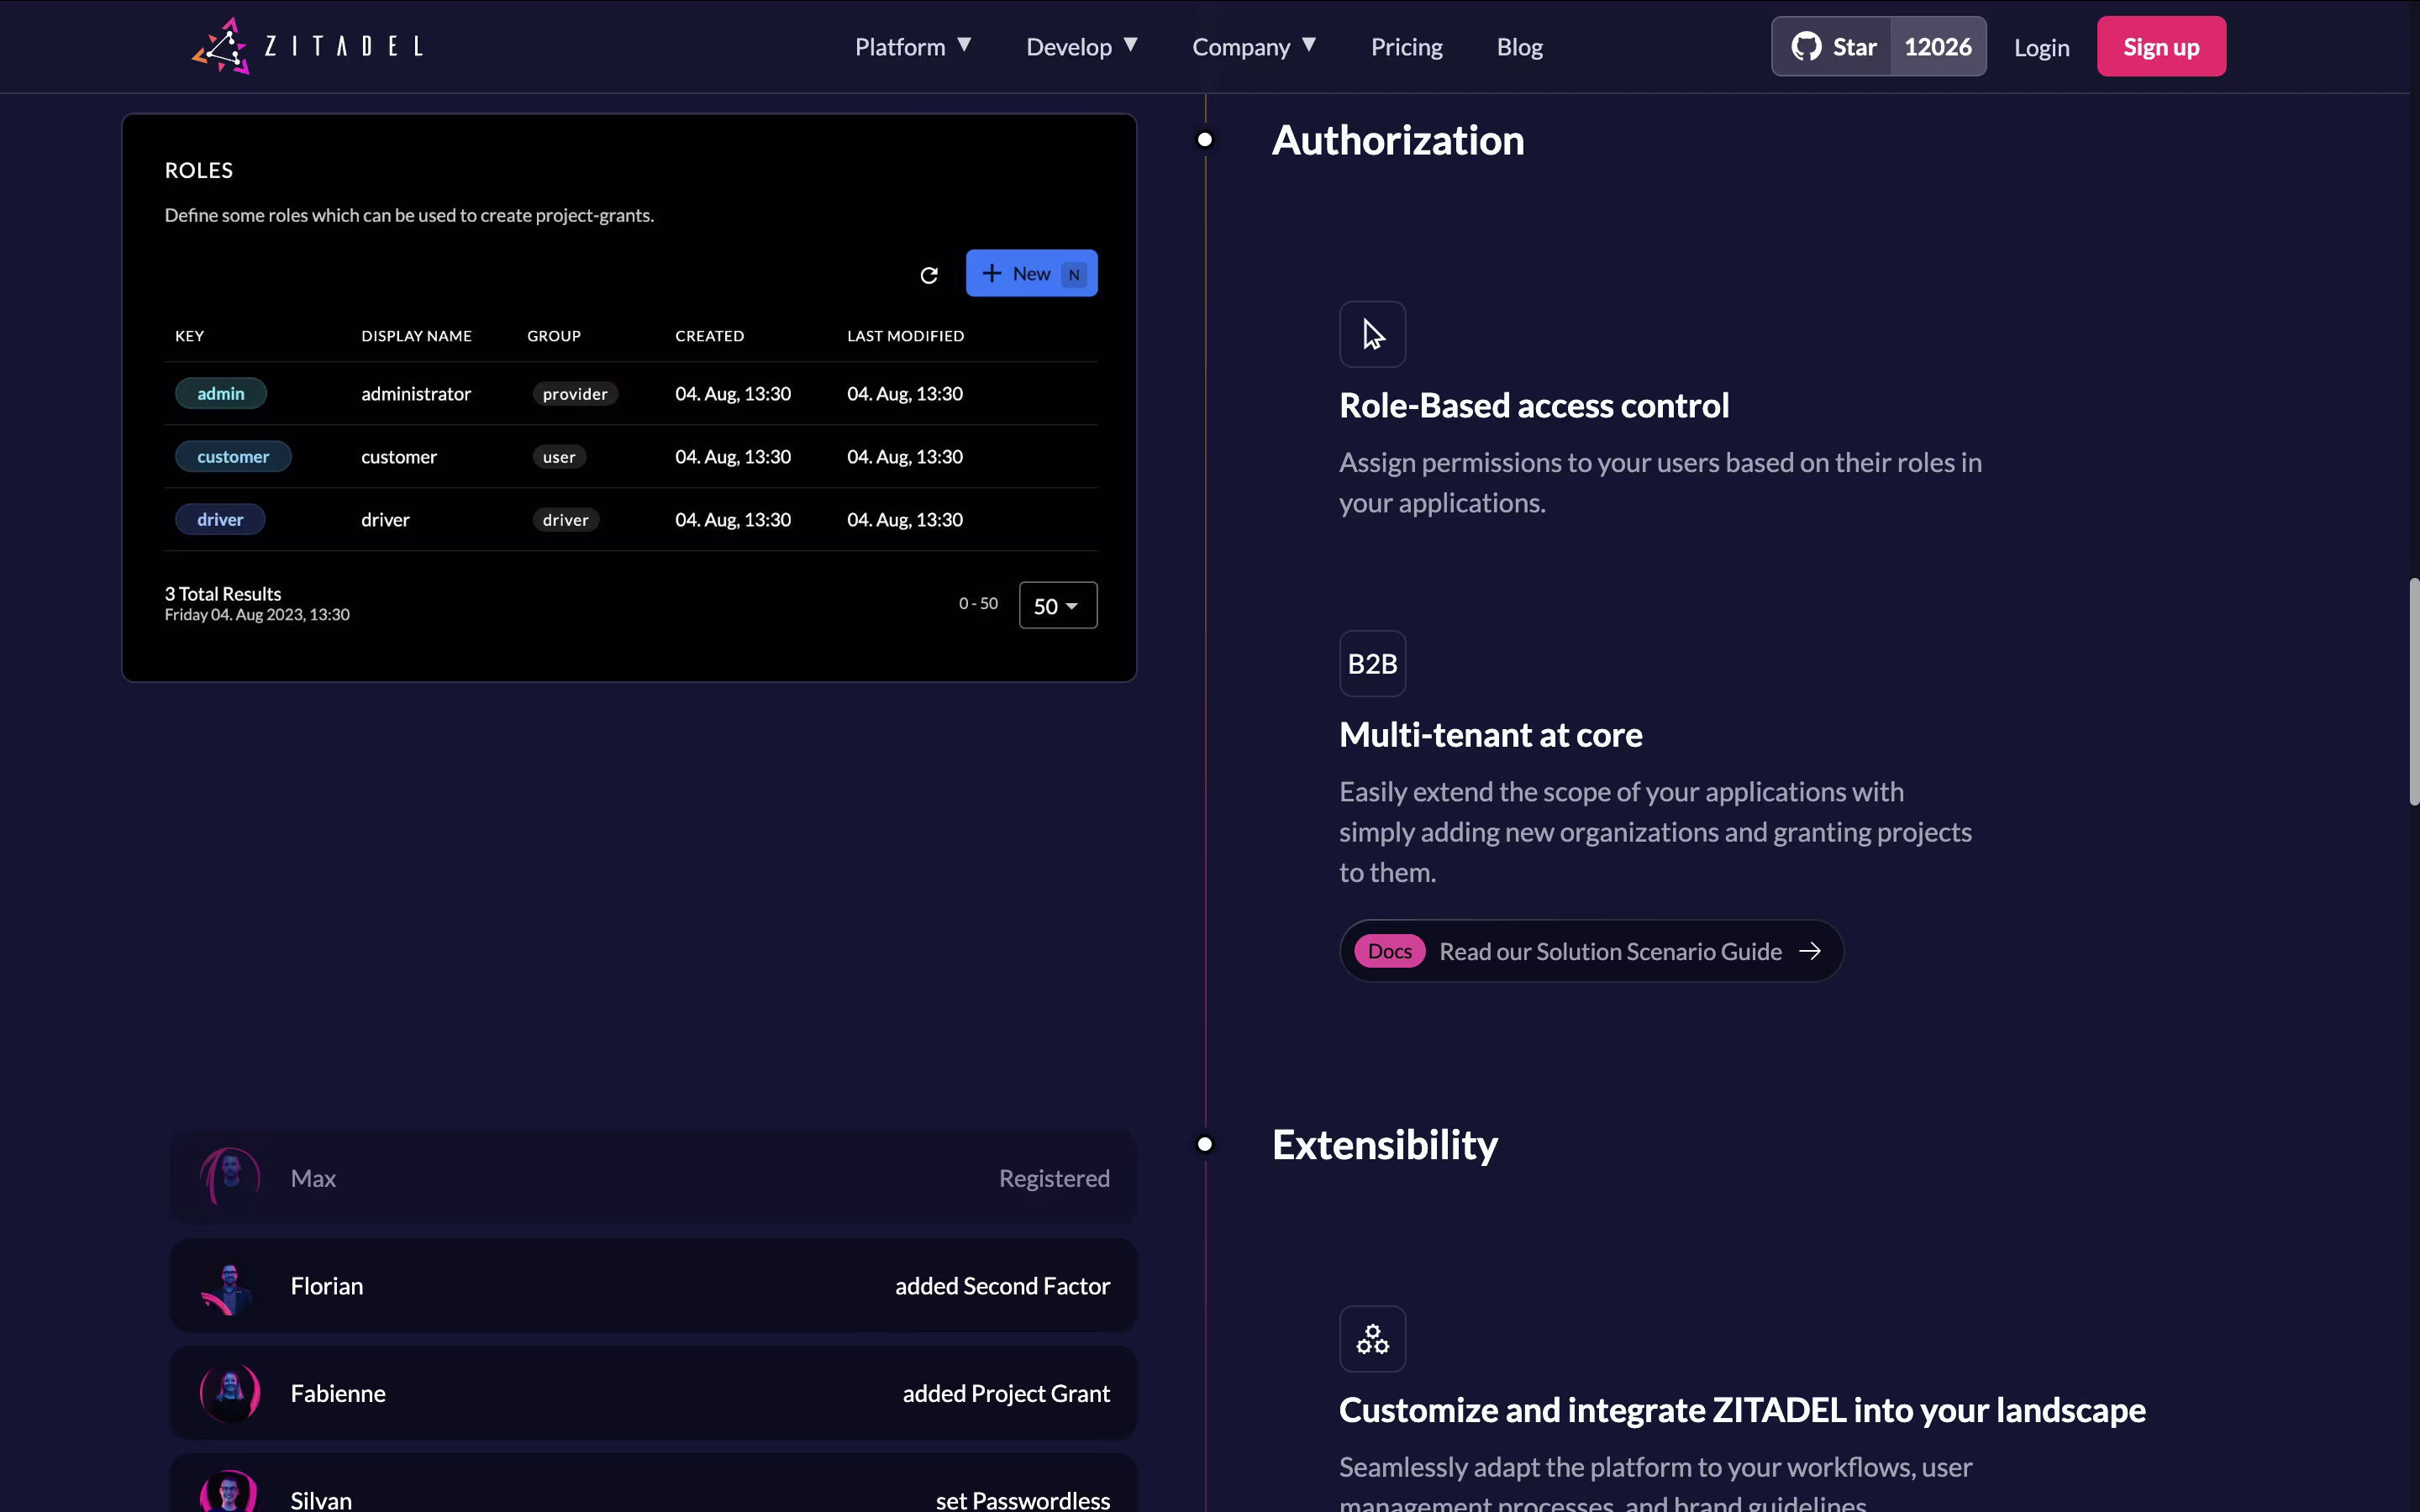Open the 50 page-size dropdown

click(x=1057, y=606)
